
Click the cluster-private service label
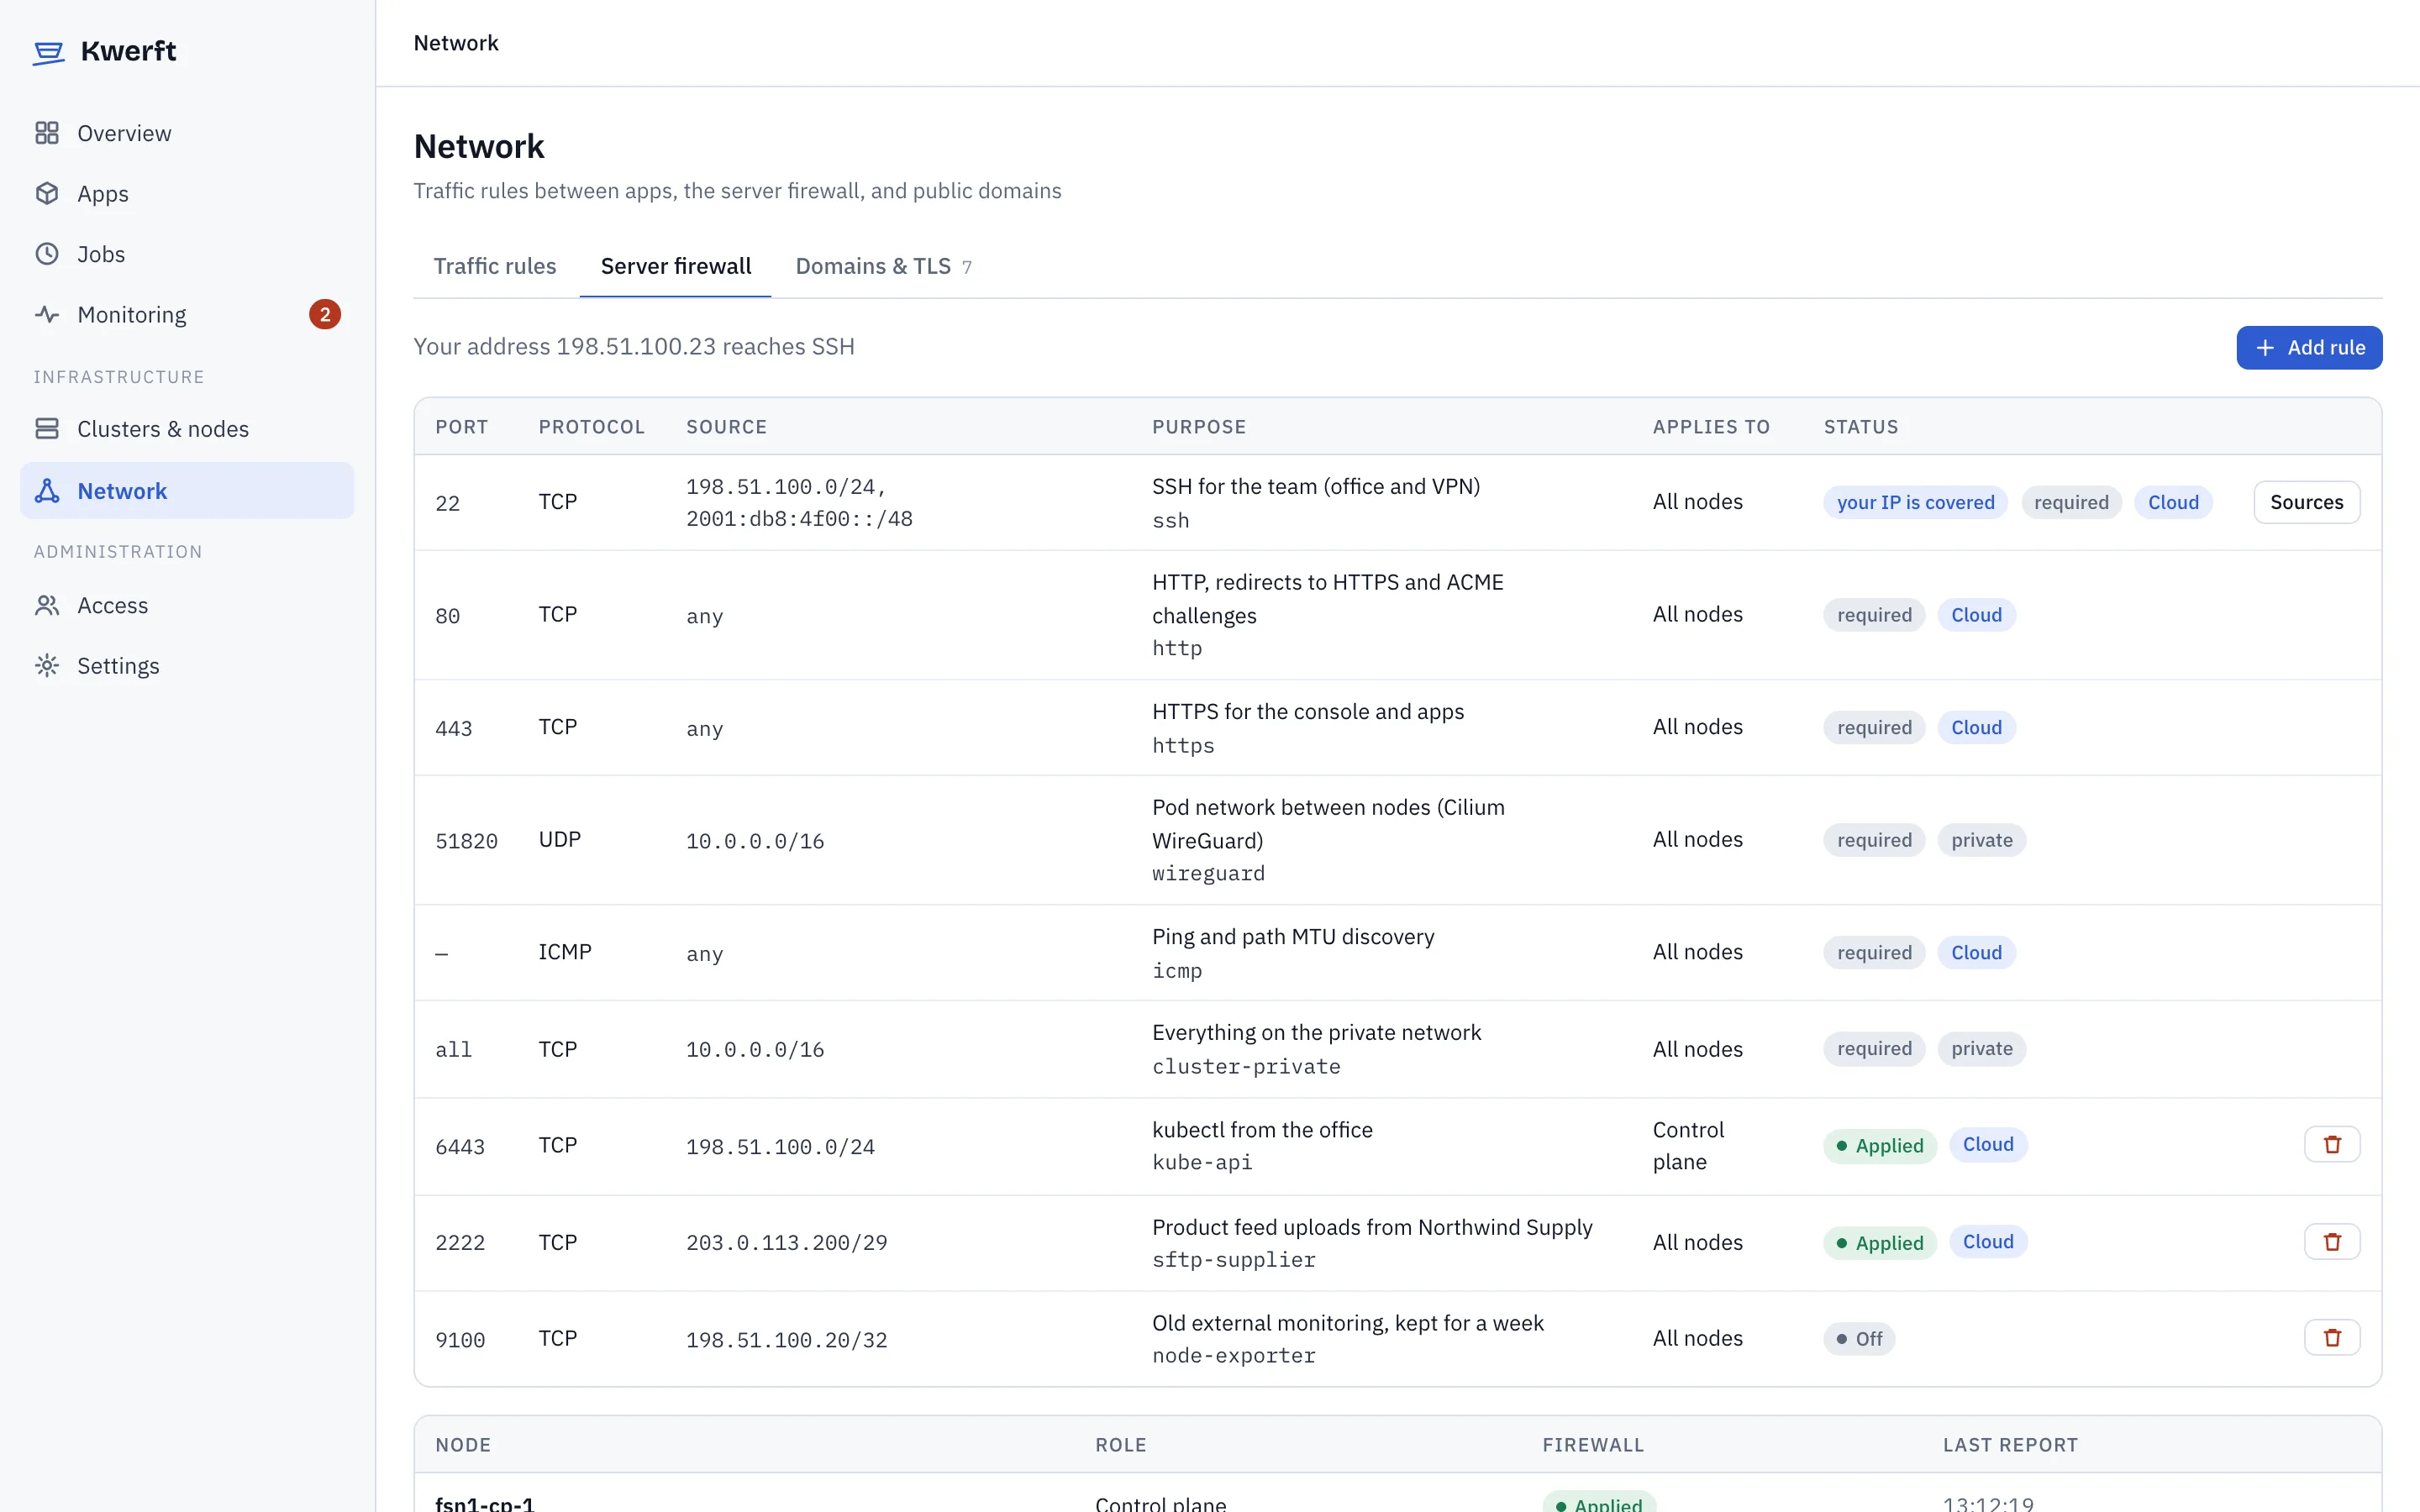[1246, 1066]
